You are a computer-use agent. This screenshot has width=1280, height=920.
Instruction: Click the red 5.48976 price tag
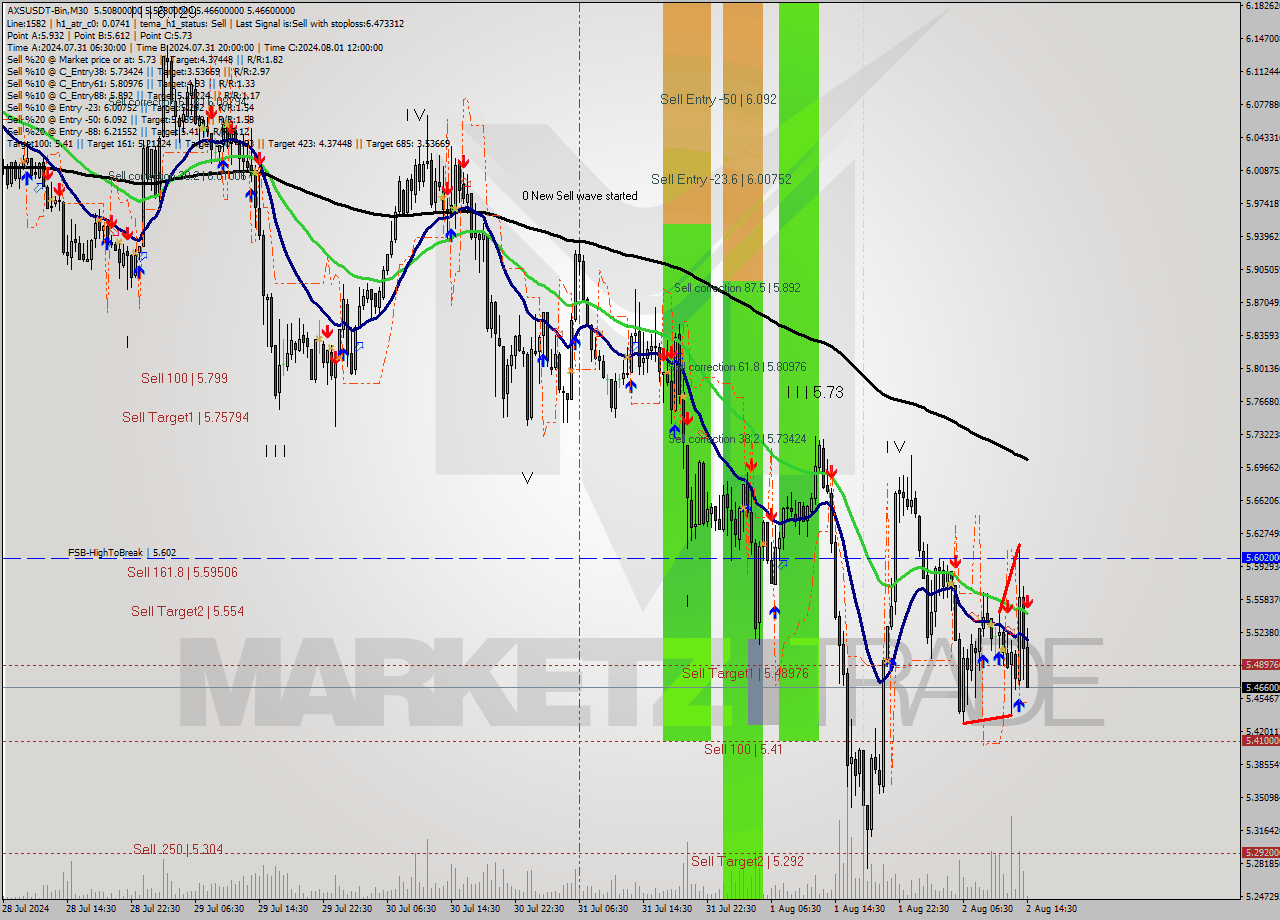(1260, 664)
